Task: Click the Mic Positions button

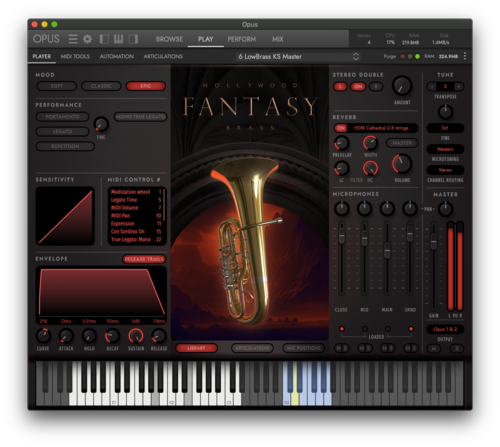Action: (x=304, y=348)
